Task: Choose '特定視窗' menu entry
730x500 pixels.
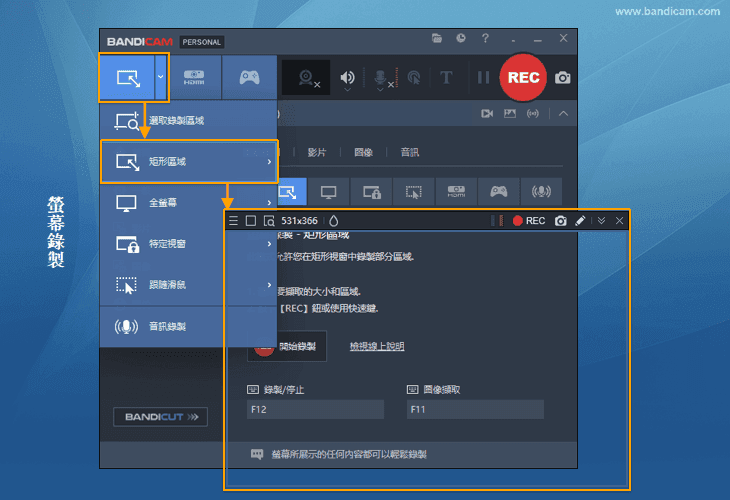Action: [x=189, y=243]
